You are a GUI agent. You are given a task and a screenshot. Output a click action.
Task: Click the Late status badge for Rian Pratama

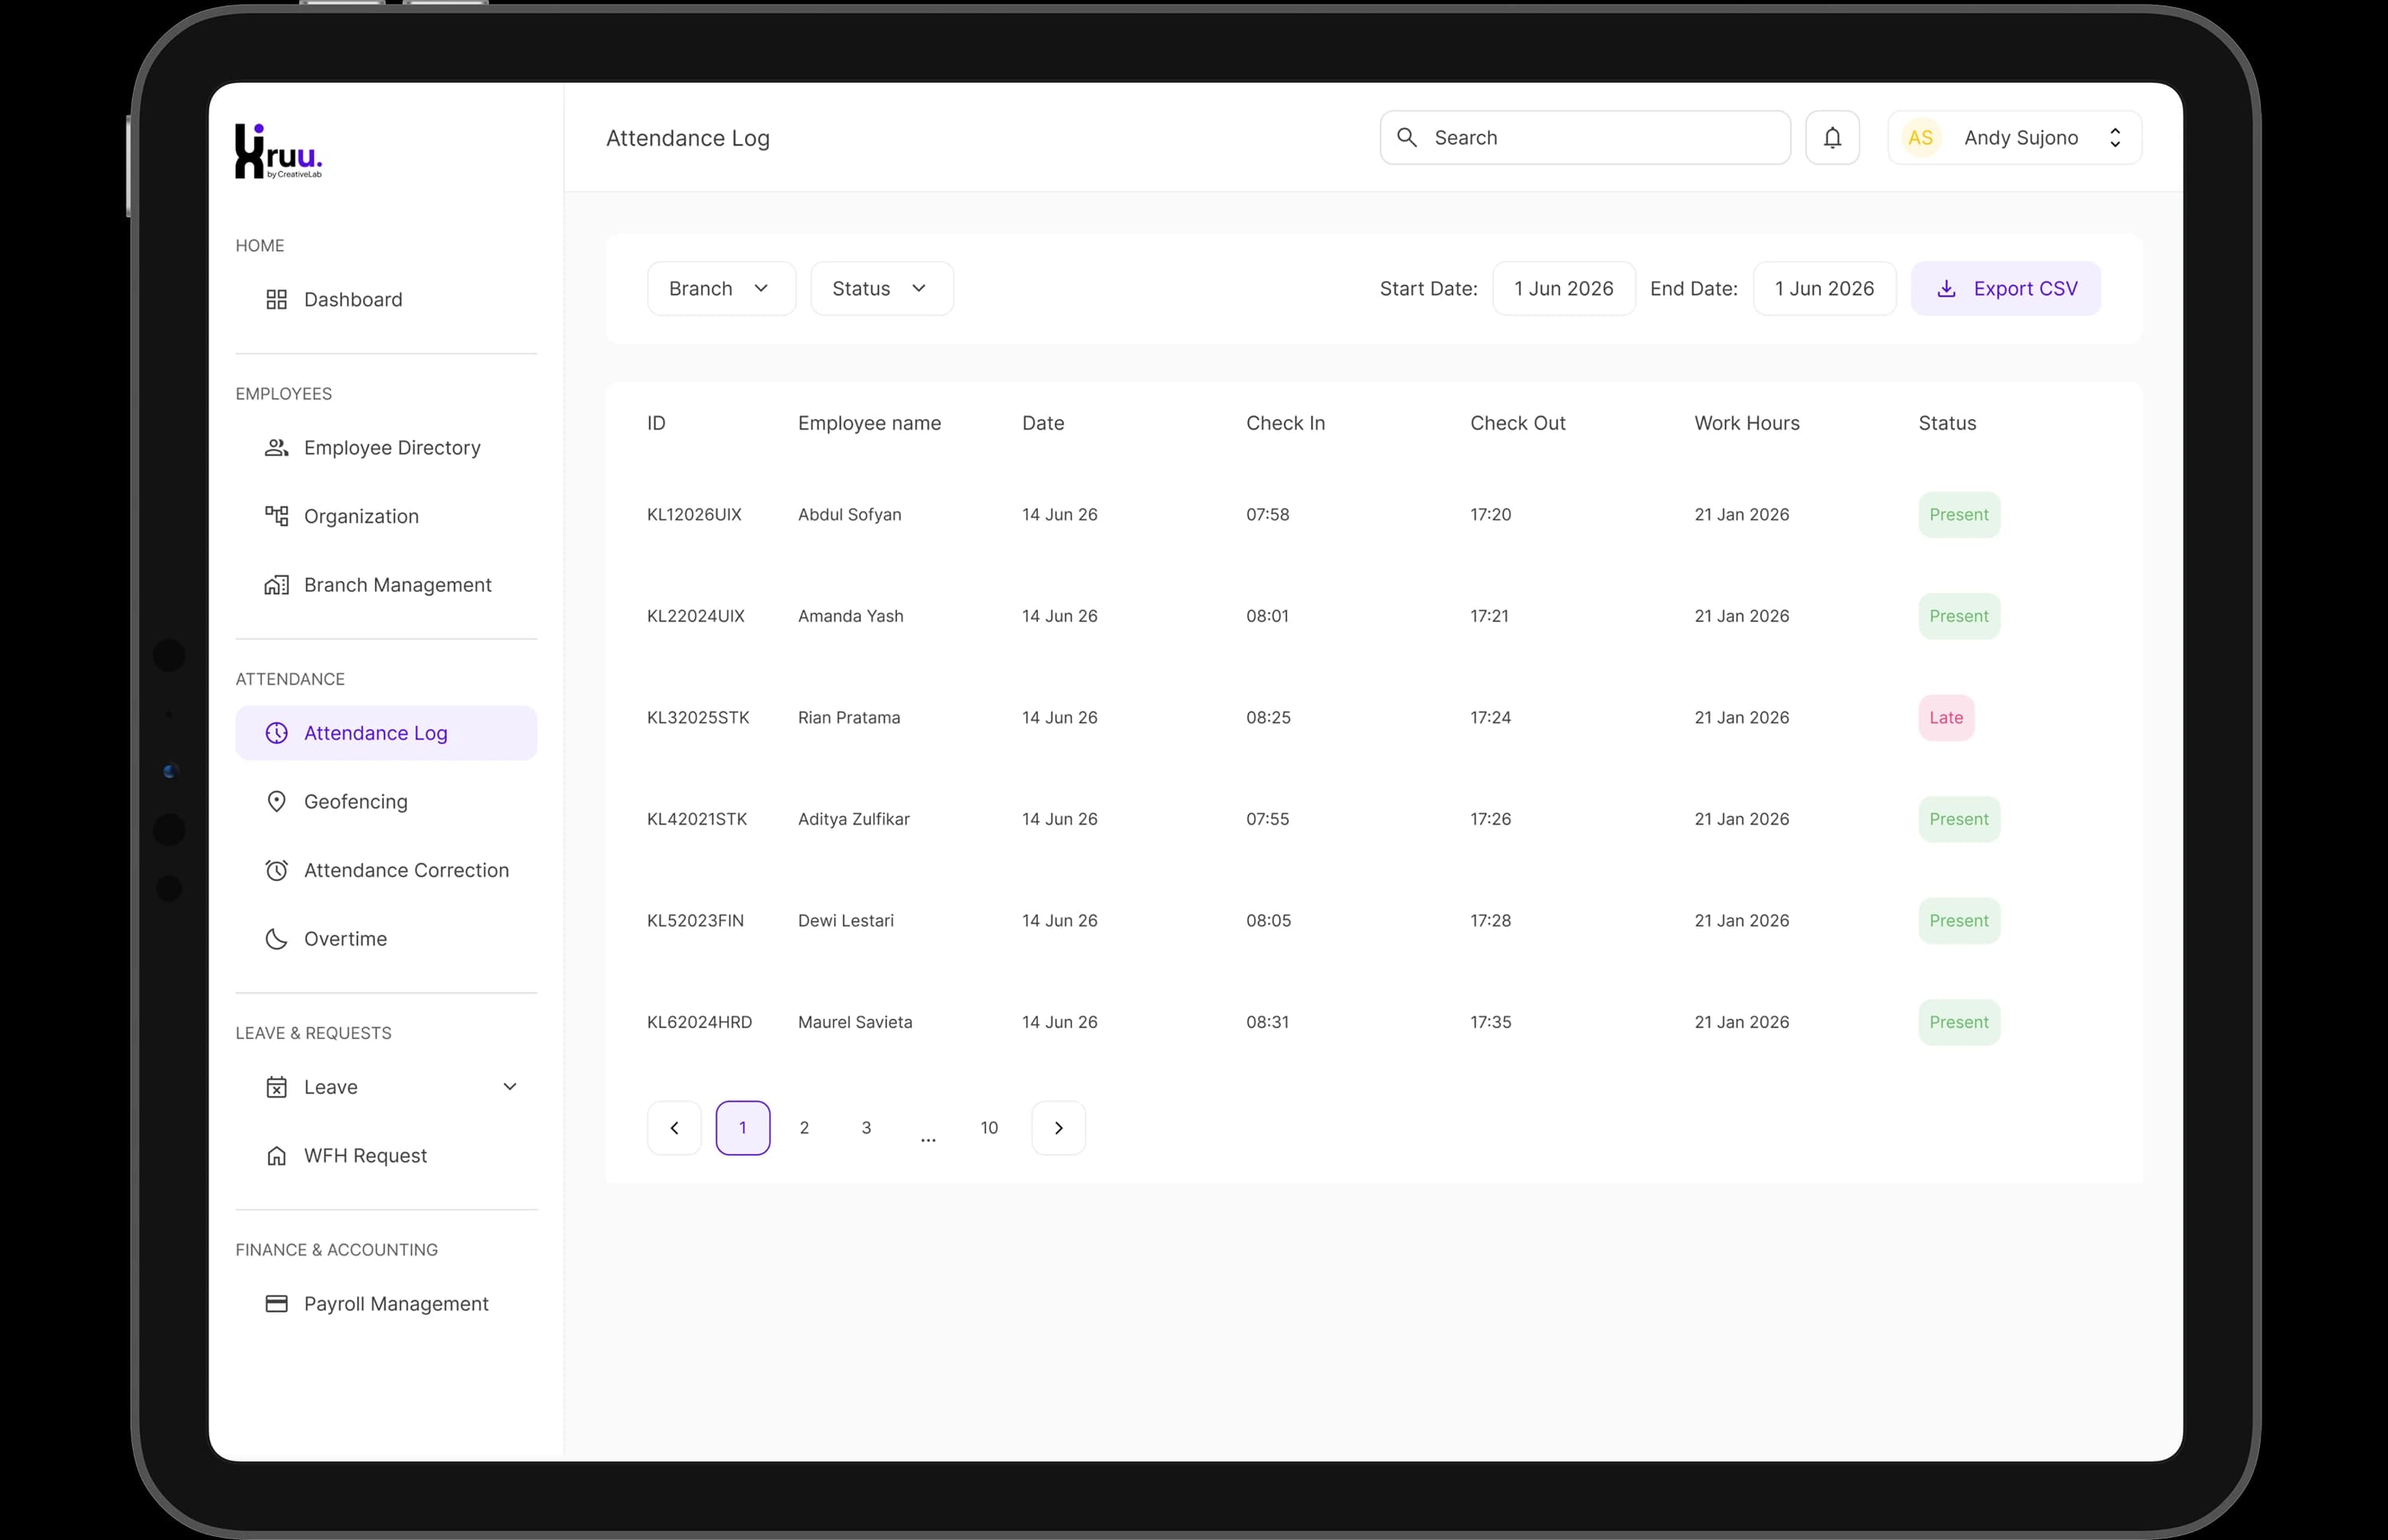[x=1945, y=718]
